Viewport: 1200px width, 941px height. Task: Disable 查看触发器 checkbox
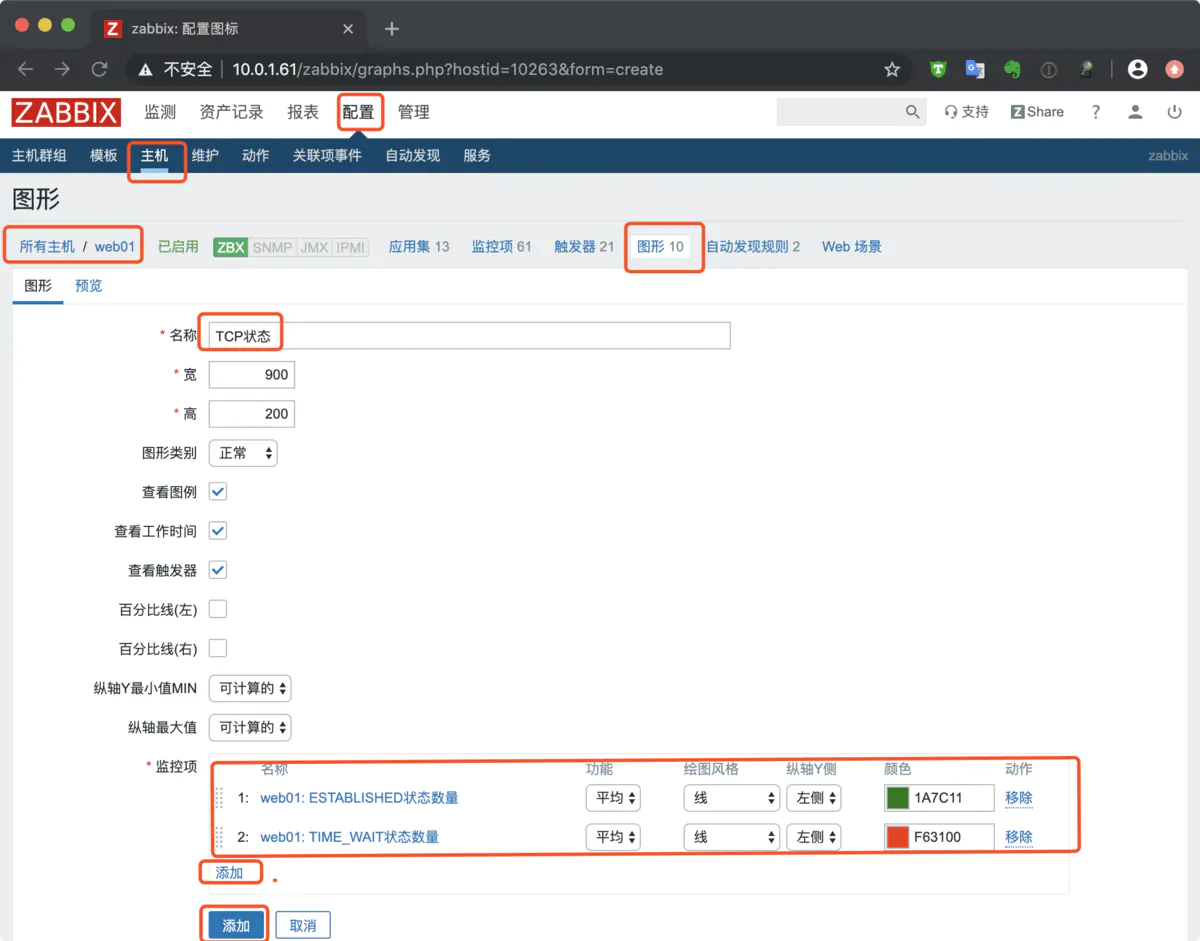click(217, 570)
